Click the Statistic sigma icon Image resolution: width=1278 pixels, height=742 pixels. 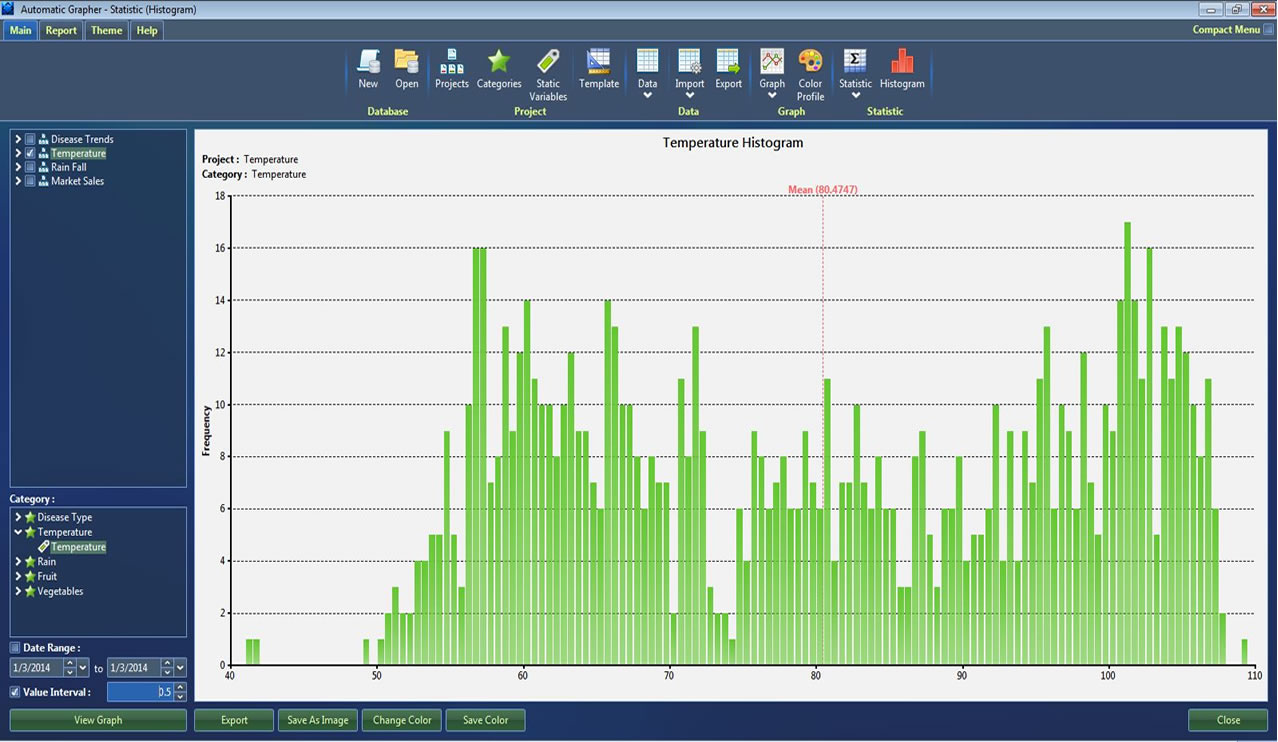point(855,61)
